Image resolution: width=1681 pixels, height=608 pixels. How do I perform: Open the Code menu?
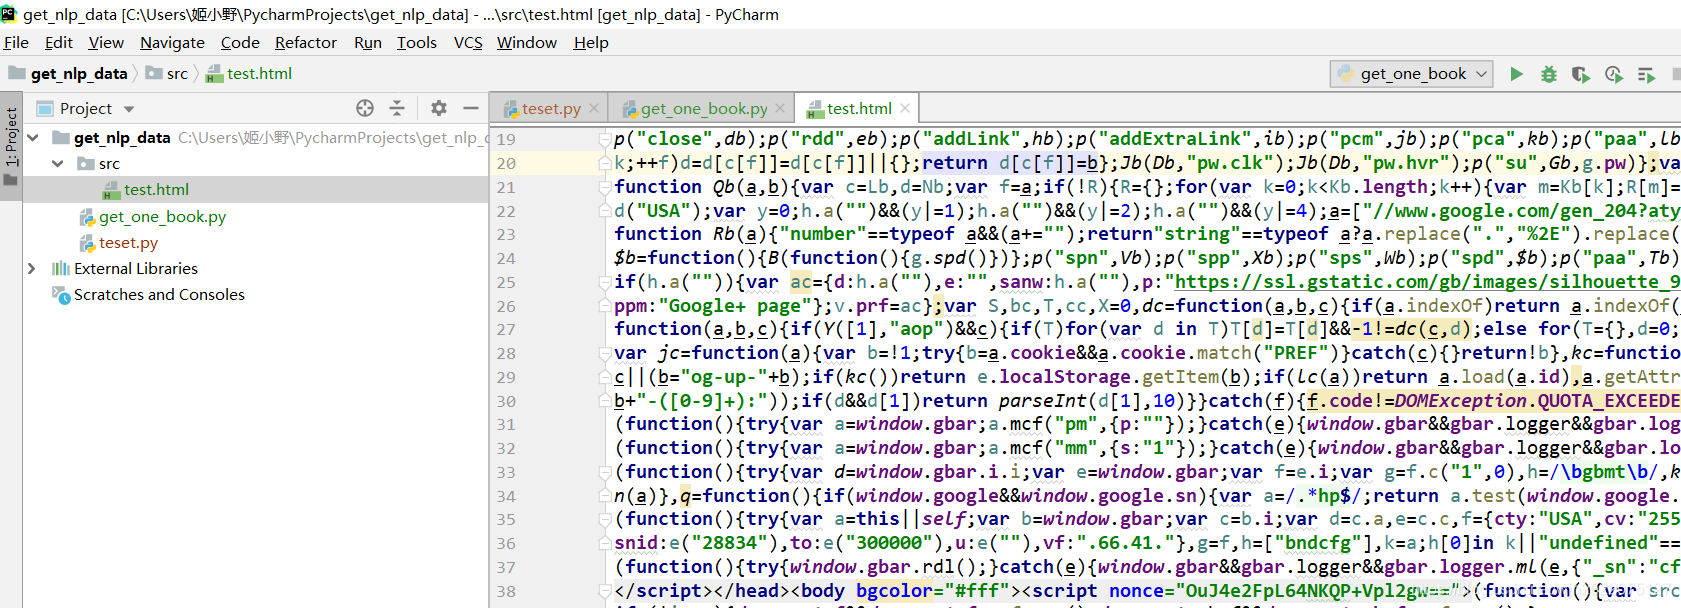(x=240, y=43)
